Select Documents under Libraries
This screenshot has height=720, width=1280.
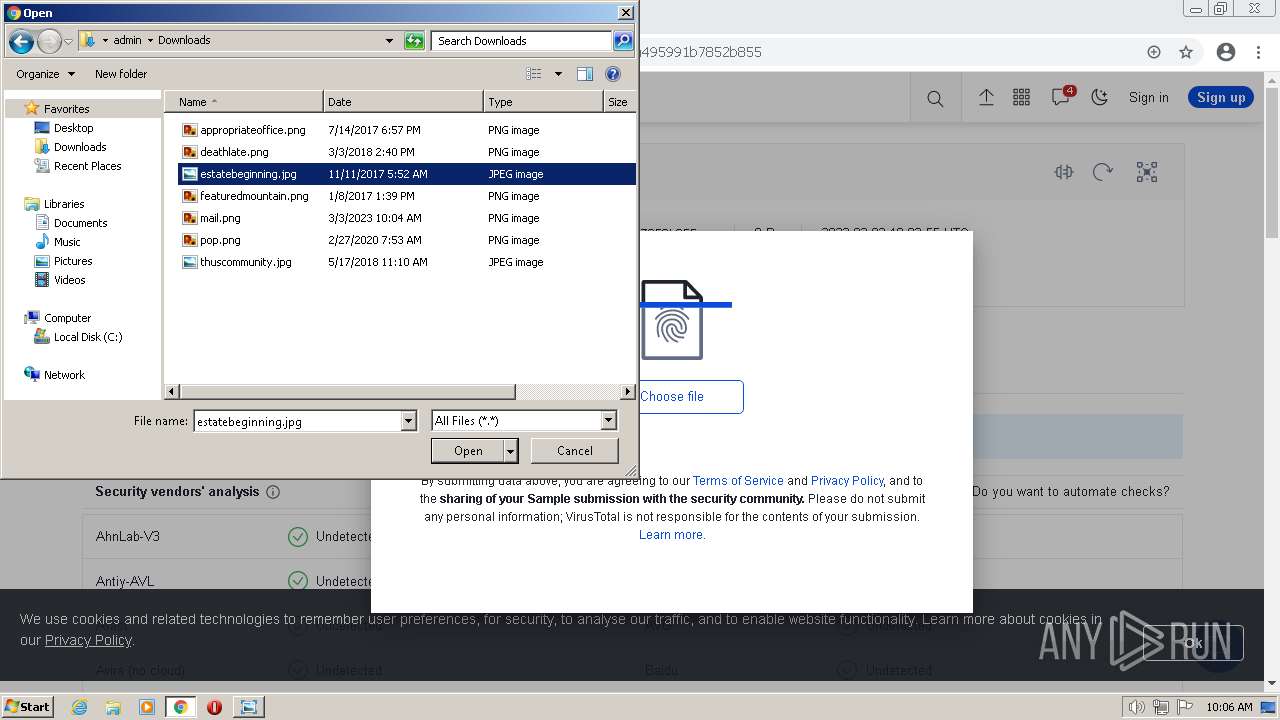80,223
